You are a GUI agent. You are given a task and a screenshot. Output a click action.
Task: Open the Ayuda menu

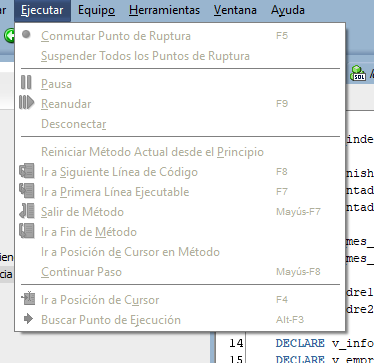click(x=288, y=10)
